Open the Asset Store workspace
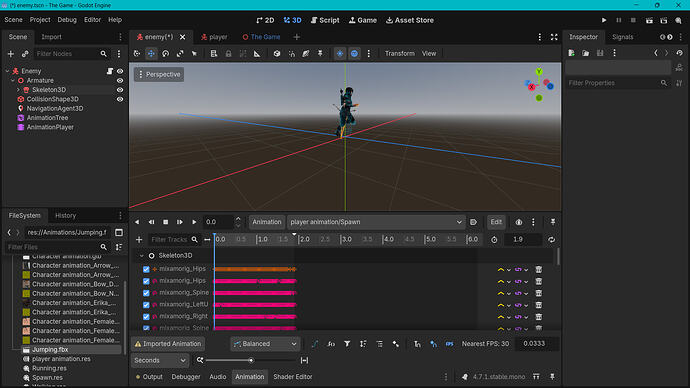 pos(410,20)
